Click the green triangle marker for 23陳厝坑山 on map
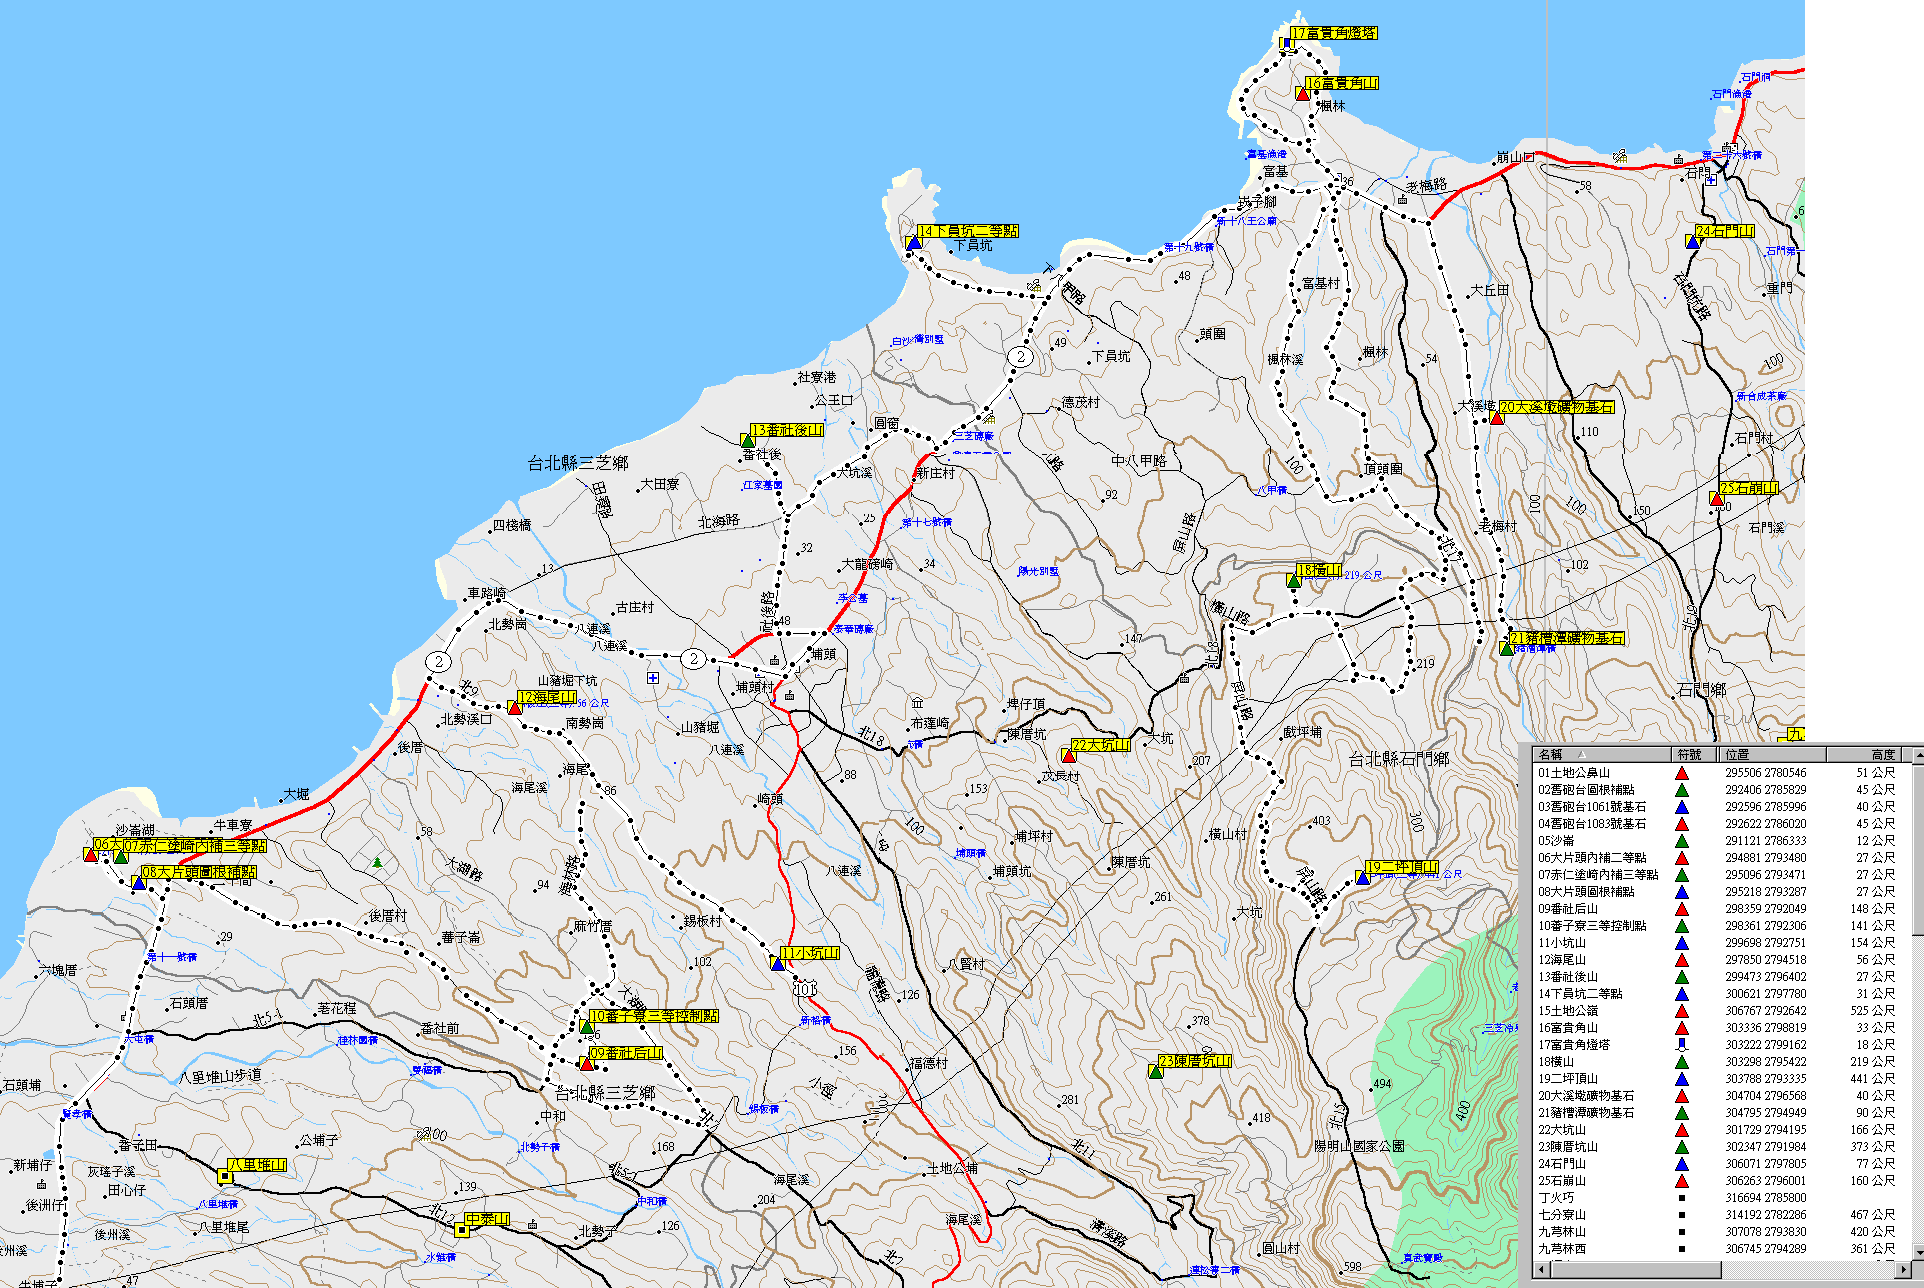 (1155, 1071)
